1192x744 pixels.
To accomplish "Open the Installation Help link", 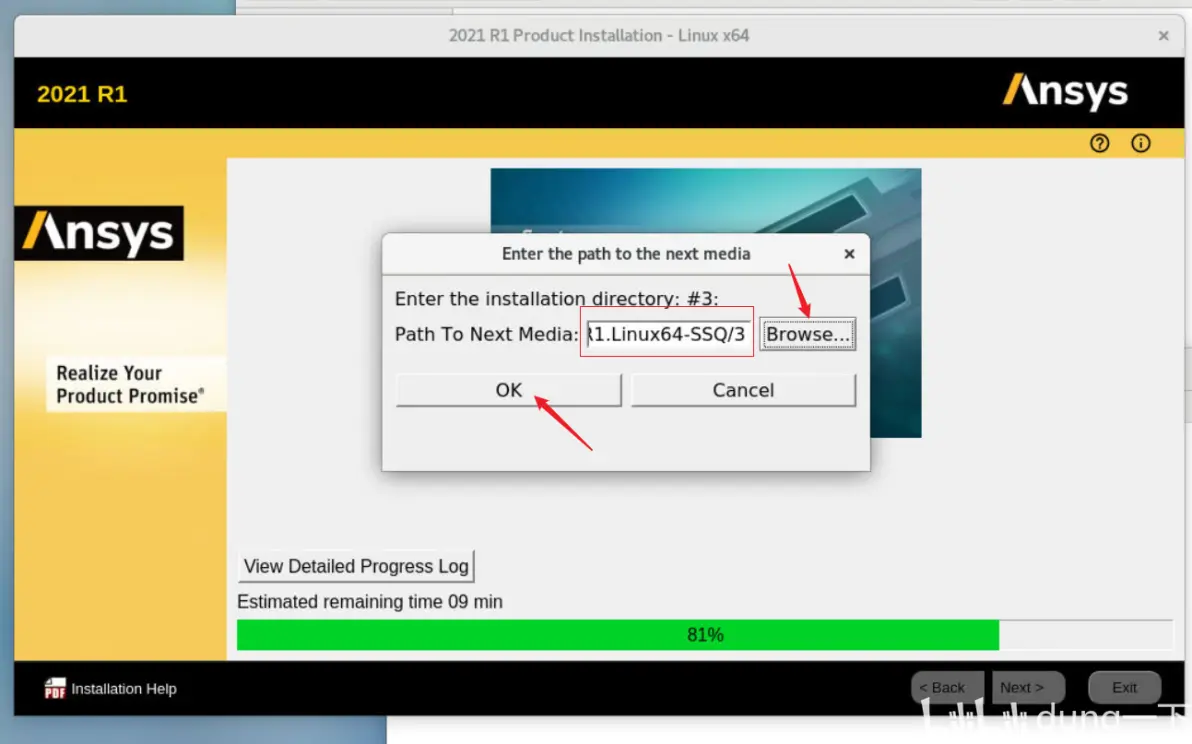I will pos(124,689).
